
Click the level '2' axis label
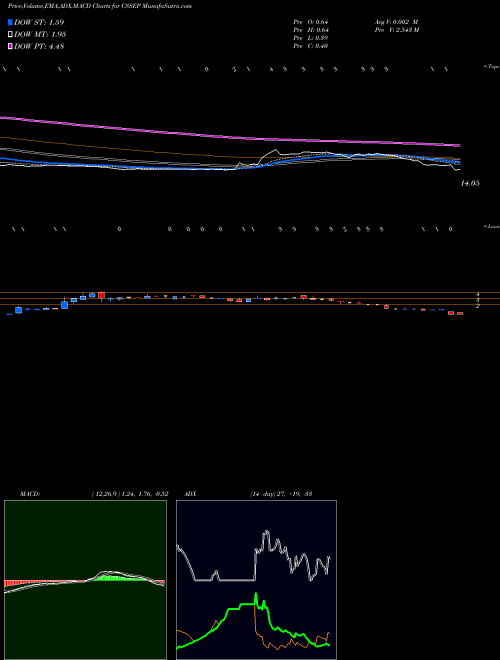[478, 306]
